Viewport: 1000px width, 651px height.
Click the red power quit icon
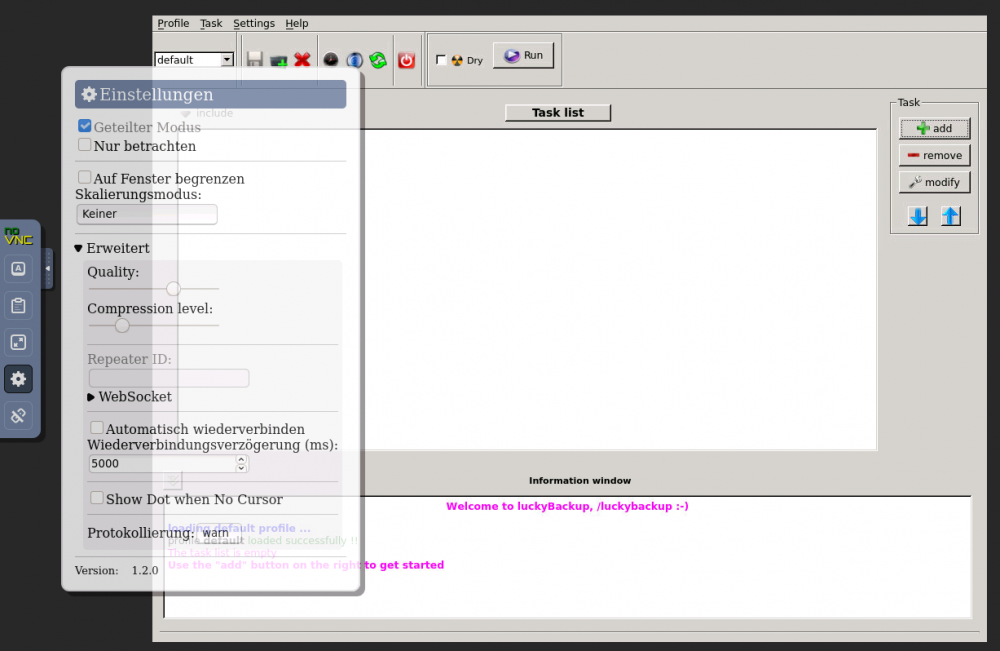(406, 60)
